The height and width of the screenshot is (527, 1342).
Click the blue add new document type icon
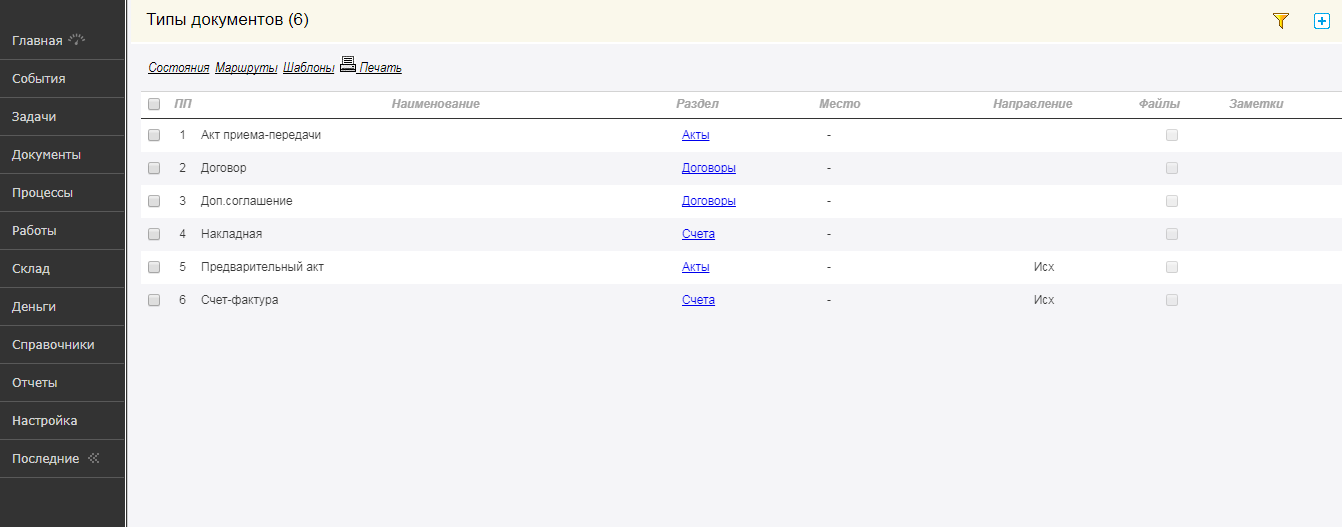click(1321, 20)
